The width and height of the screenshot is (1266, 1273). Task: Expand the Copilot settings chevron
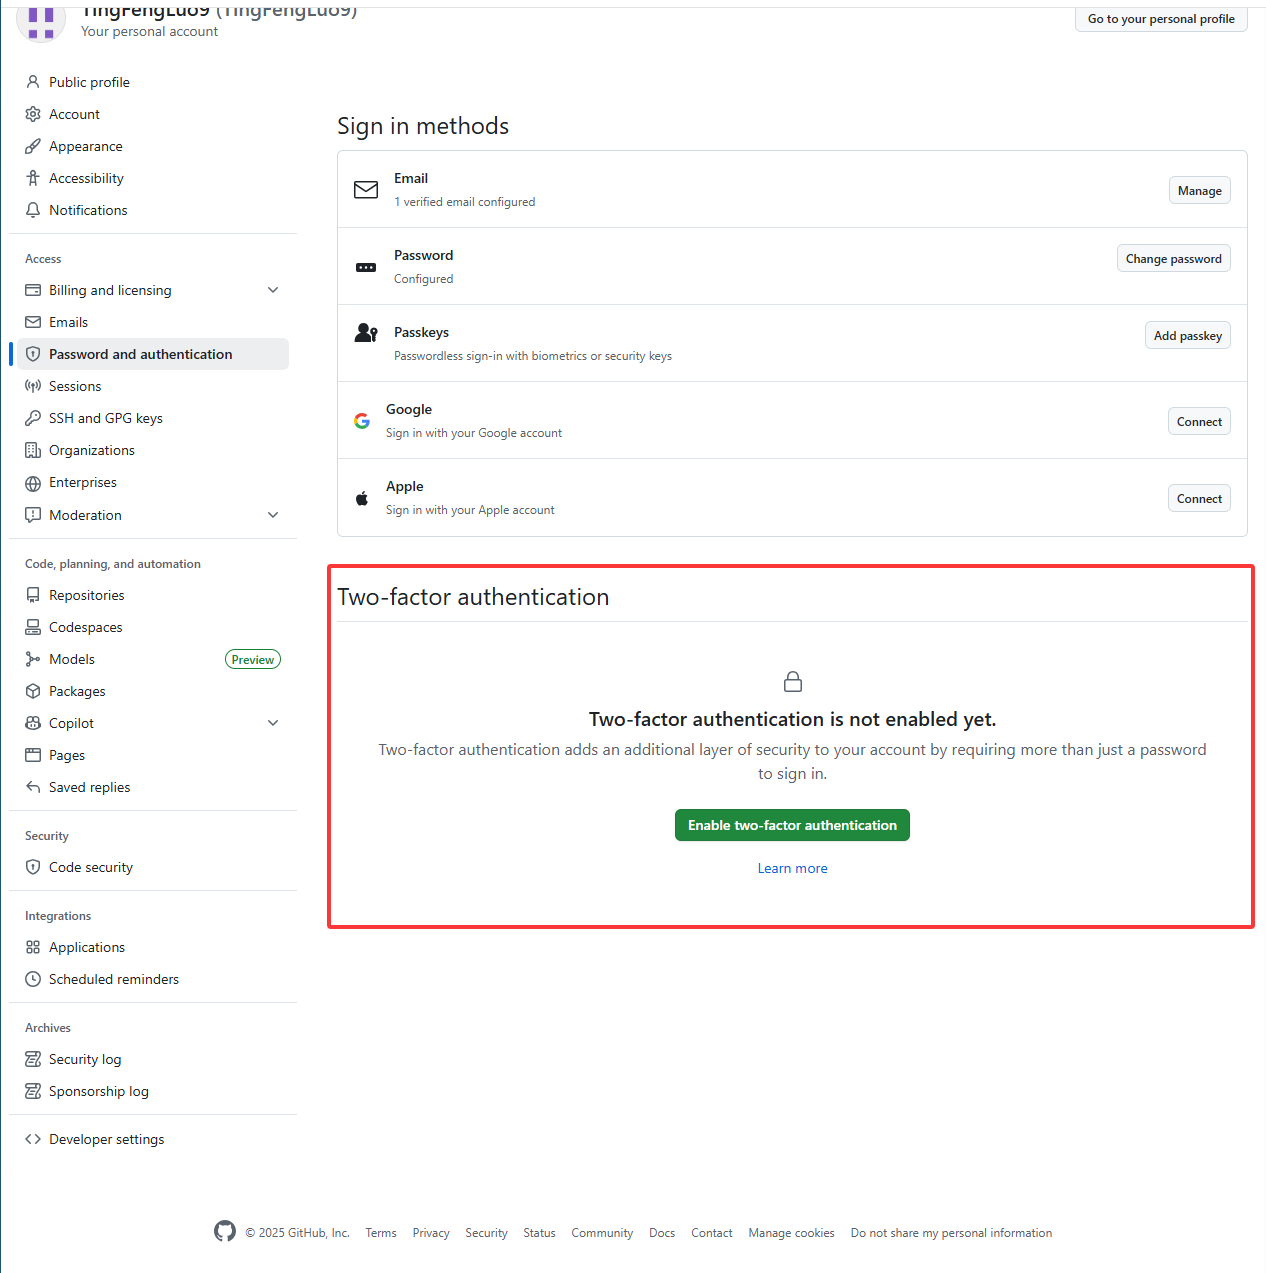point(273,723)
